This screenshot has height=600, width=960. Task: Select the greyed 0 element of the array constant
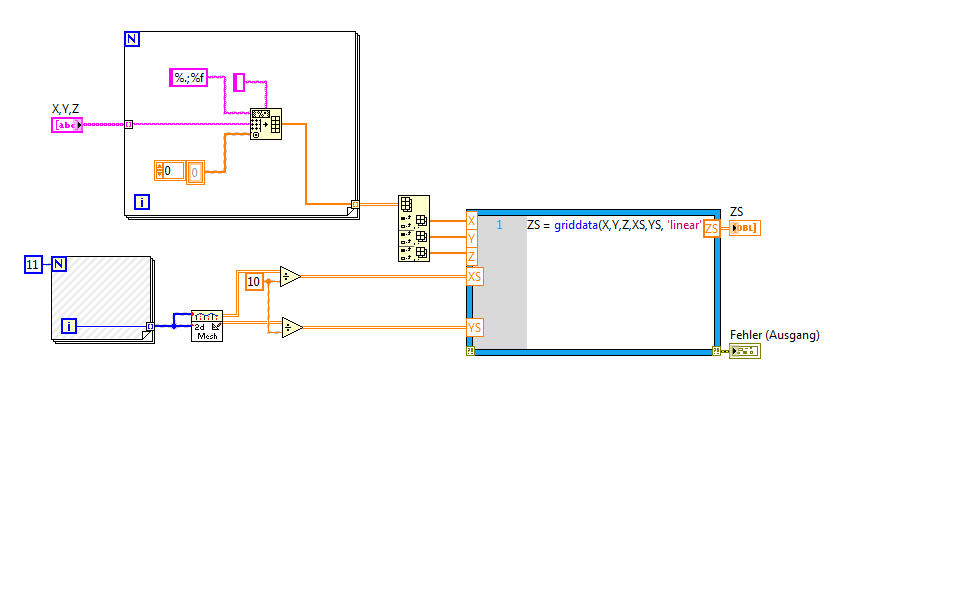point(195,173)
